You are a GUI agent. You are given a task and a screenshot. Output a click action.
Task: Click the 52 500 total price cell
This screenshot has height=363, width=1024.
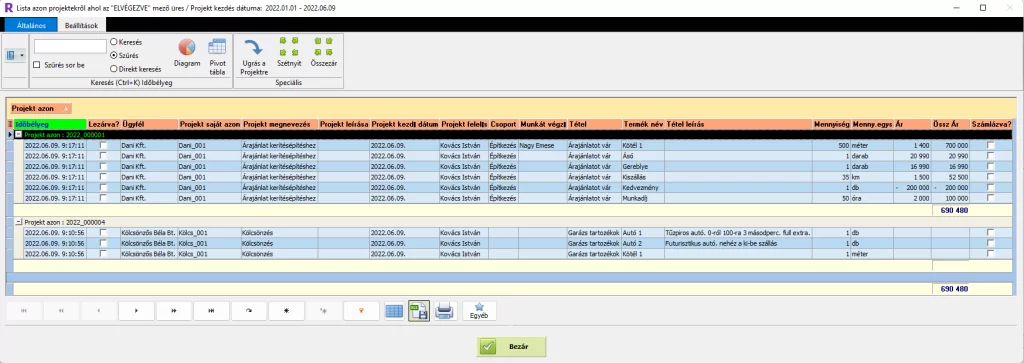[951, 176]
